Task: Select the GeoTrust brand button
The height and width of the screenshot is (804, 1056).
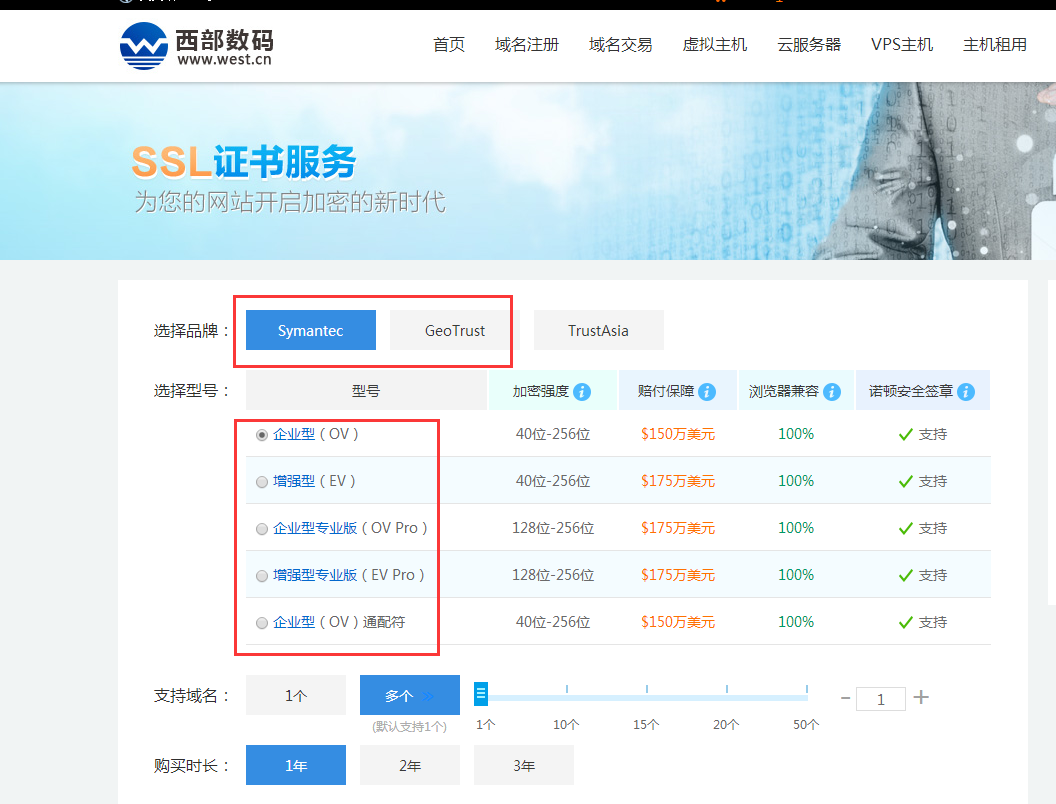Action: click(454, 331)
